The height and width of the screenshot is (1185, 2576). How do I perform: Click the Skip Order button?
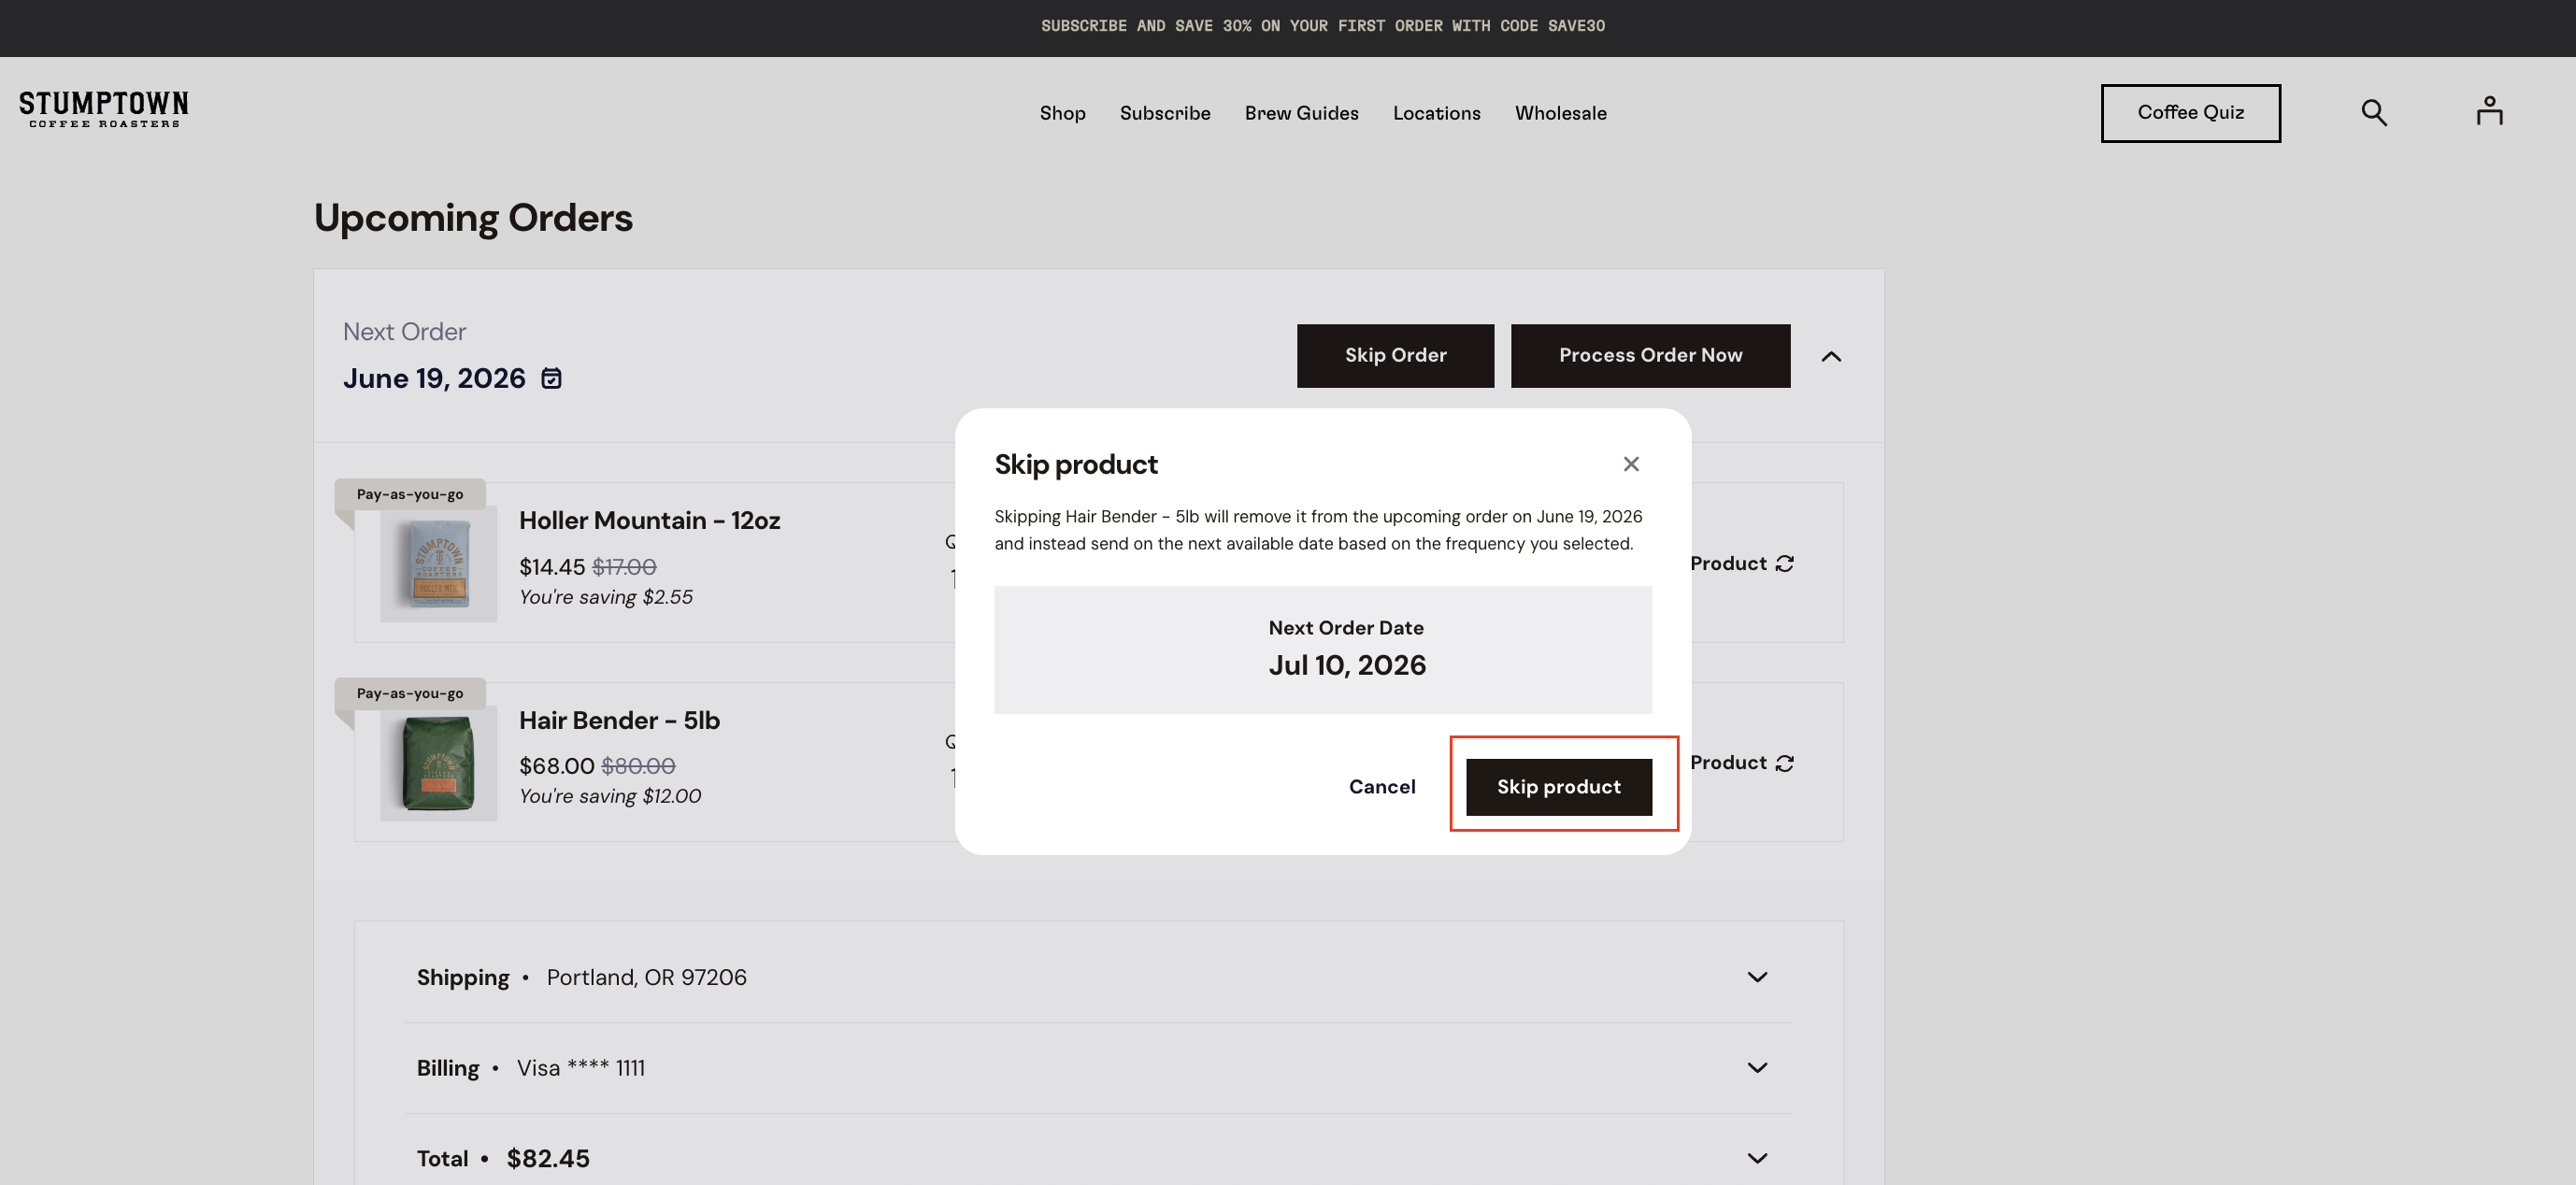[x=1395, y=356]
